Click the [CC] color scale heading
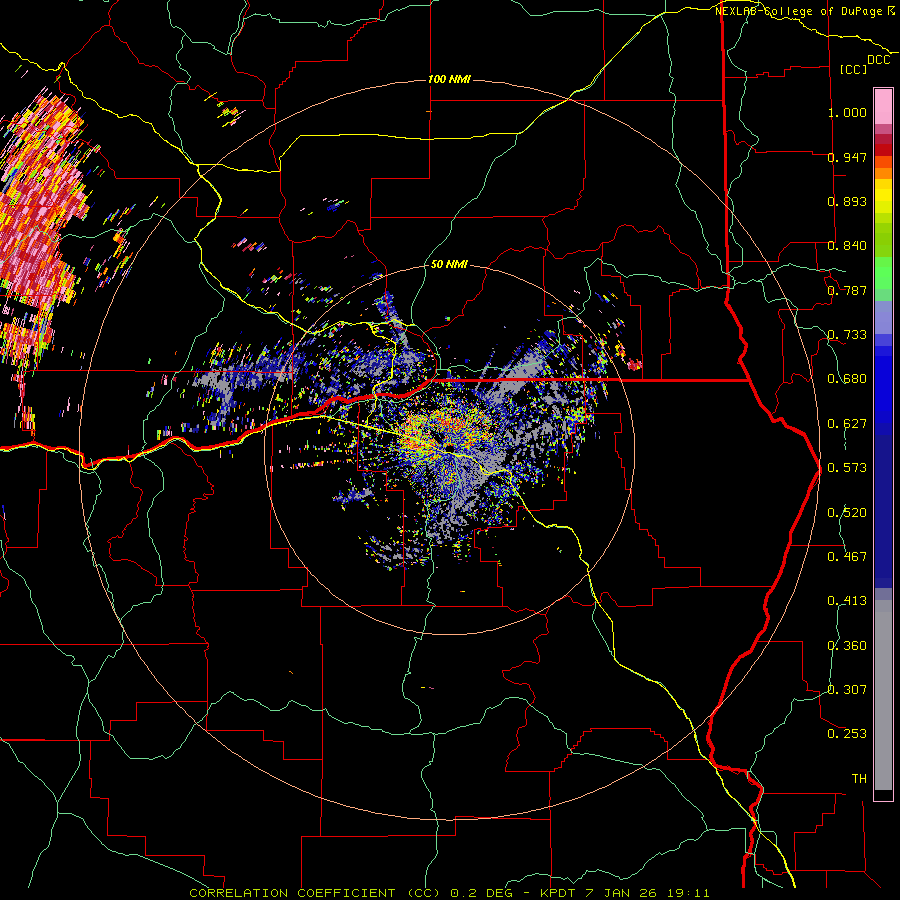The width and height of the screenshot is (900, 900). [853, 69]
